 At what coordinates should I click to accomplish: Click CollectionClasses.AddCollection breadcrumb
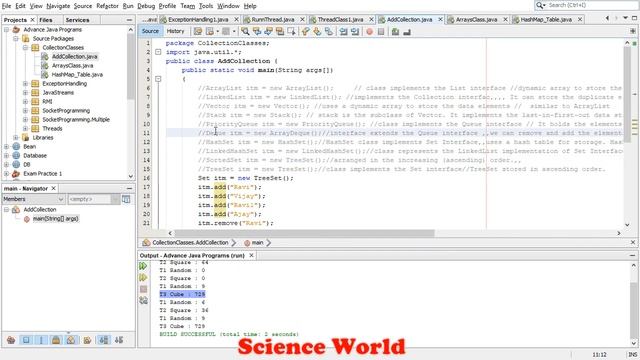tap(190, 242)
